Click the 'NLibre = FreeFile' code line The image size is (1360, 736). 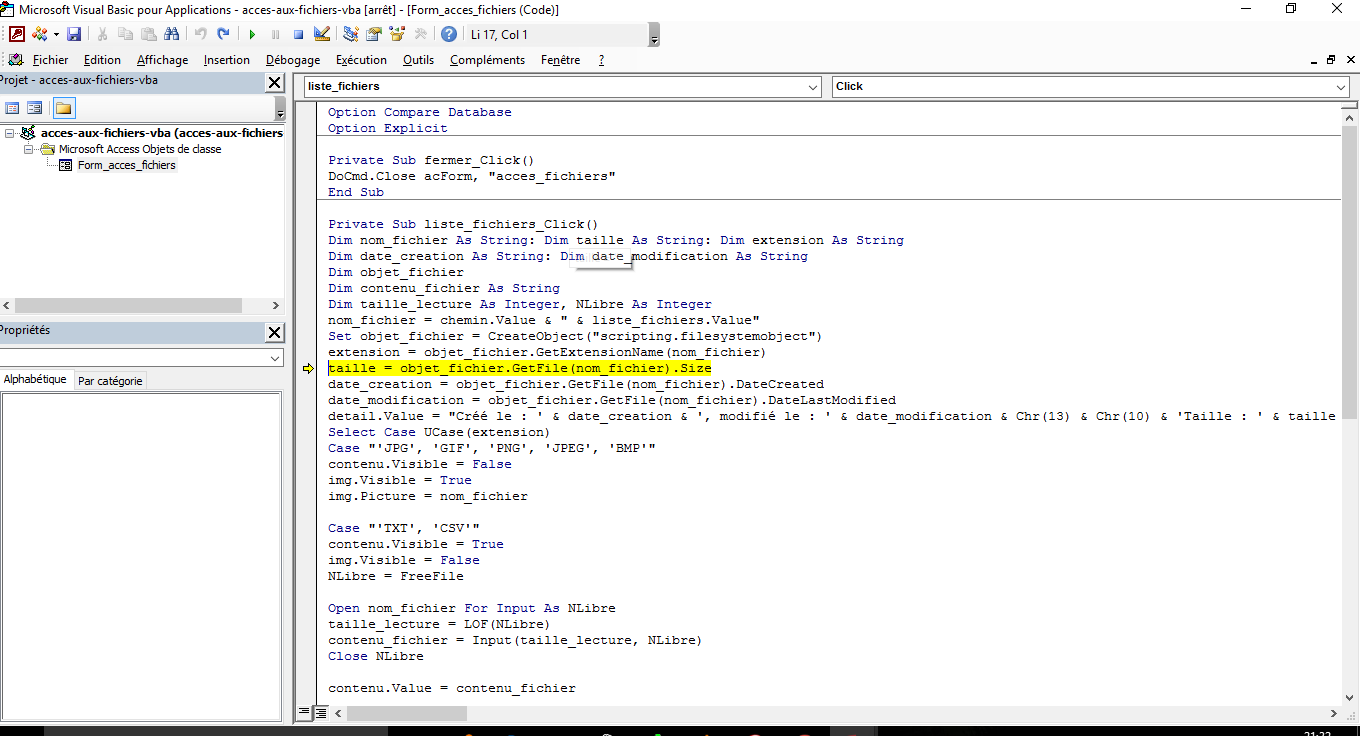coord(396,576)
